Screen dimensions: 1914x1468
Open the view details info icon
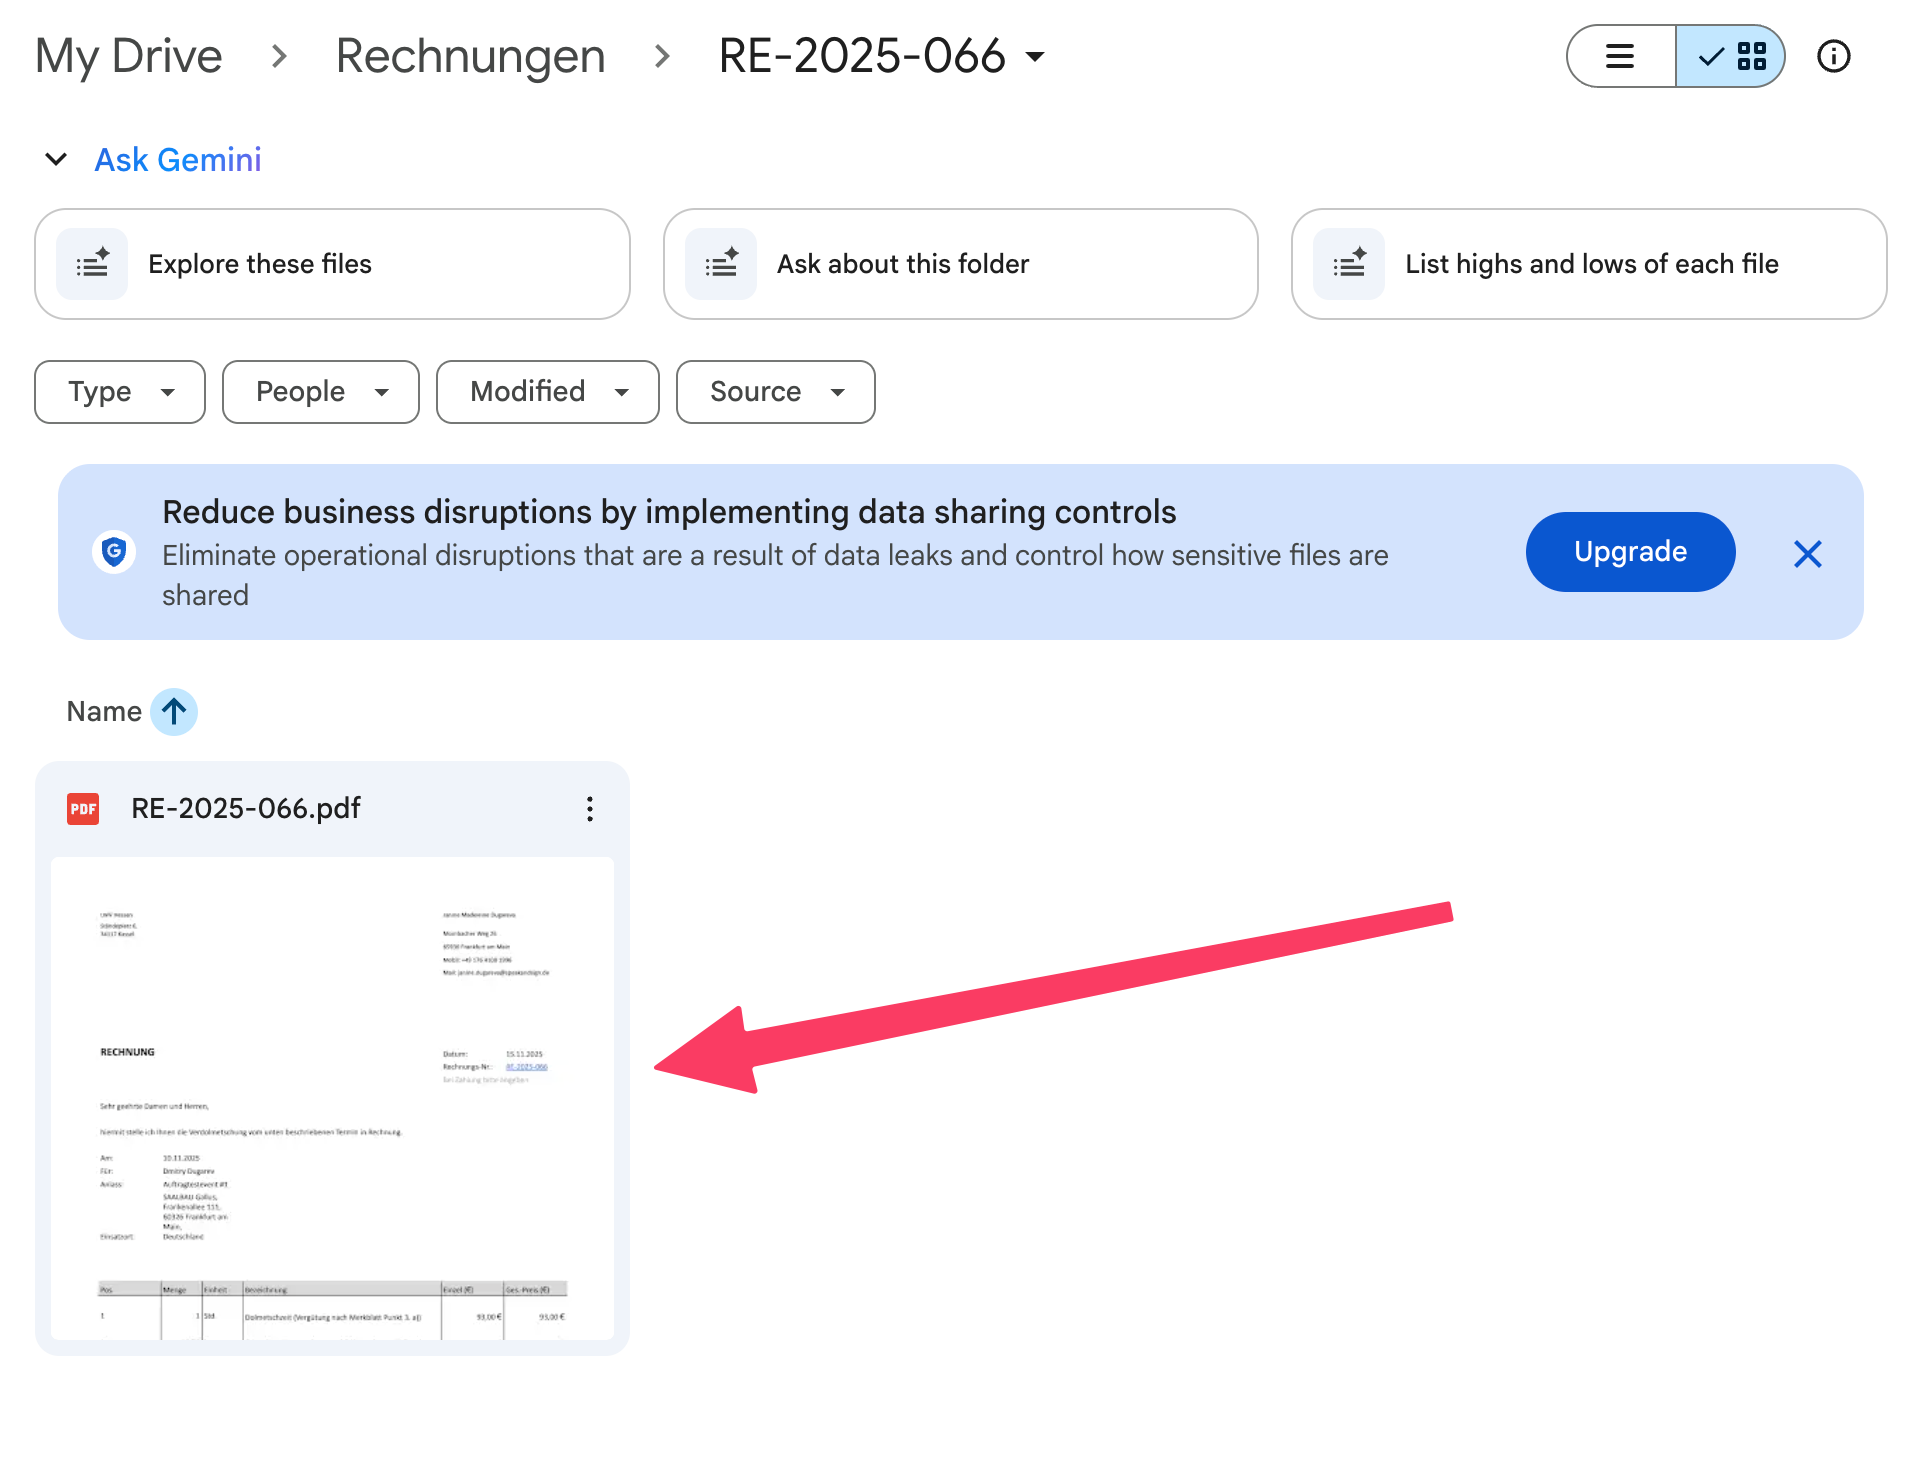[1833, 57]
